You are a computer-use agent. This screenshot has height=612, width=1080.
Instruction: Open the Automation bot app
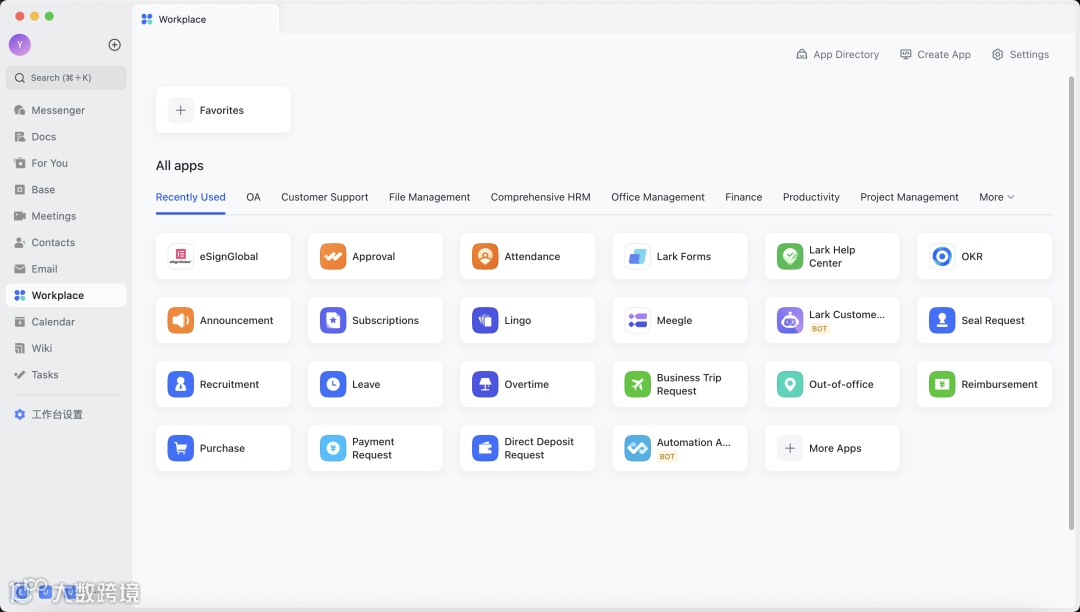pyautogui.click(x=679, y=448)
